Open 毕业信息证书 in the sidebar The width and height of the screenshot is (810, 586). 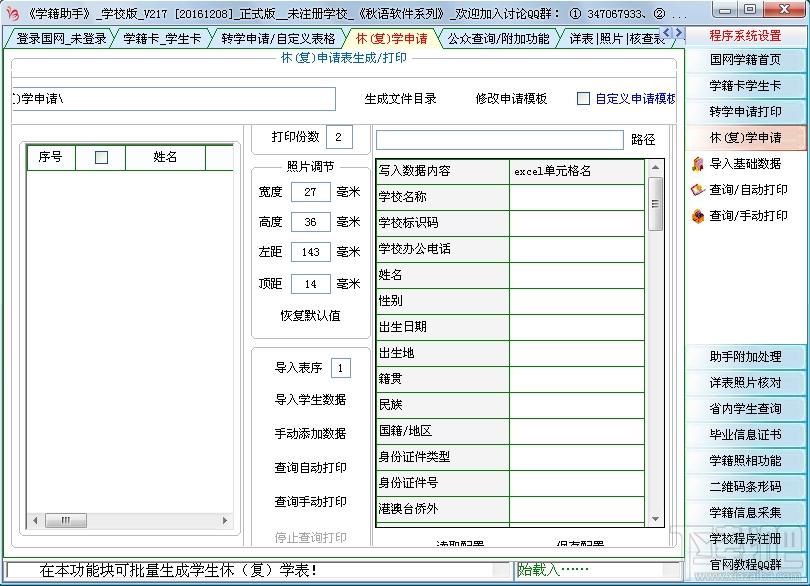(x=745, y=435)
